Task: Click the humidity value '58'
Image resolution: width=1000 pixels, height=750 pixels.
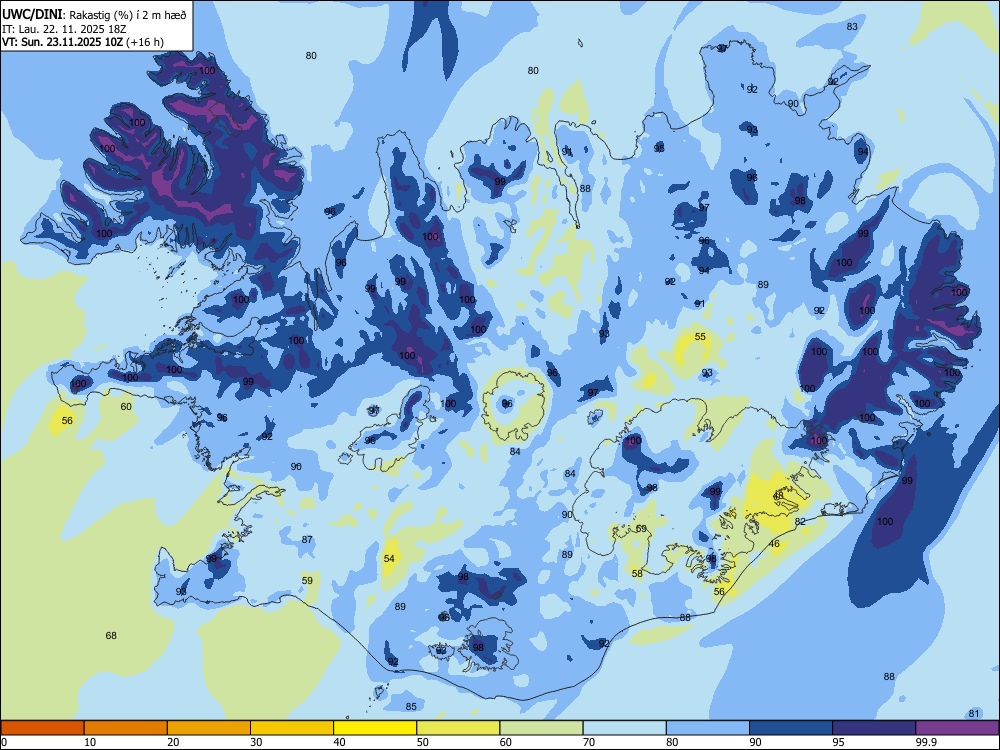Action: [637, 574]
